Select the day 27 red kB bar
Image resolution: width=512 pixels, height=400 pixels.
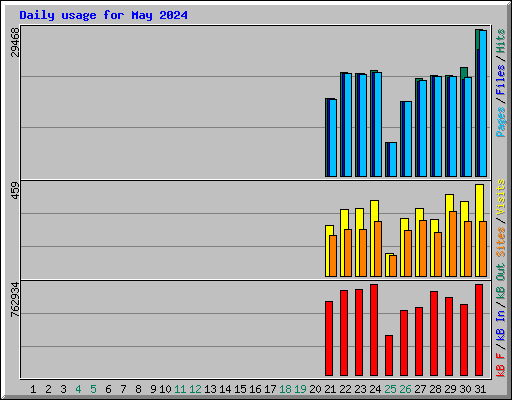click(x=419, y=341)
